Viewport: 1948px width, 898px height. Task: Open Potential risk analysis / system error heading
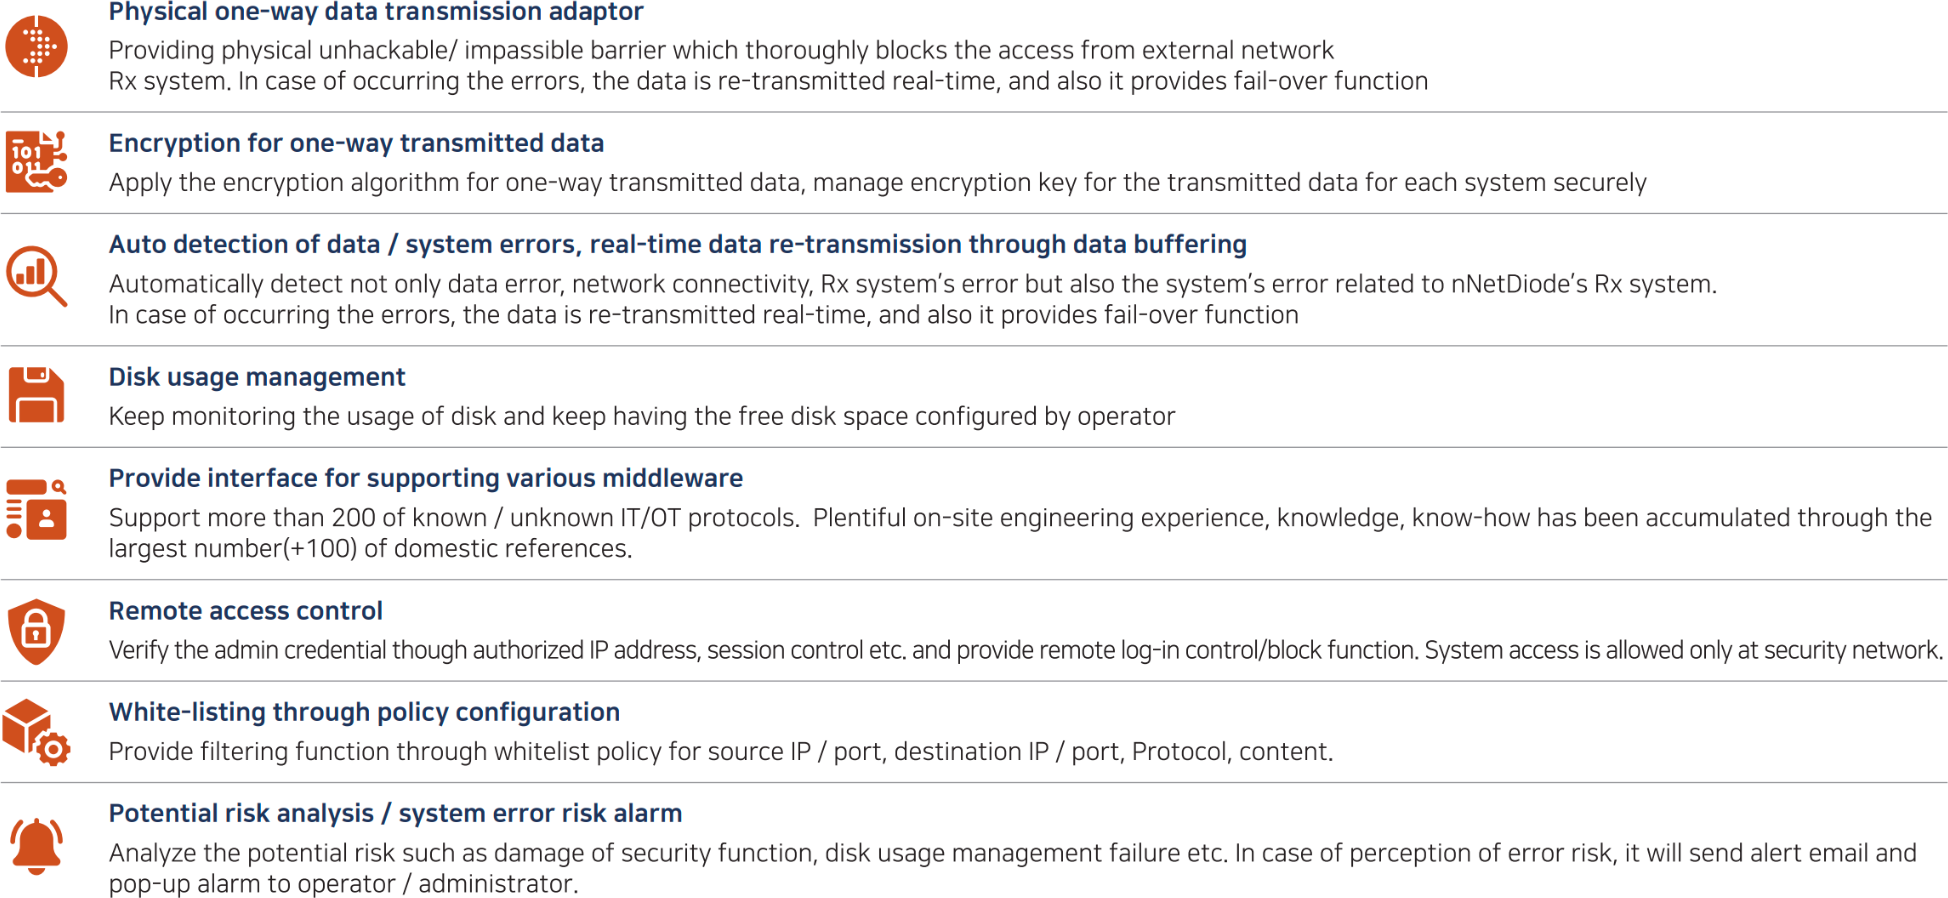pyautogui.click(x=396, y=813)
